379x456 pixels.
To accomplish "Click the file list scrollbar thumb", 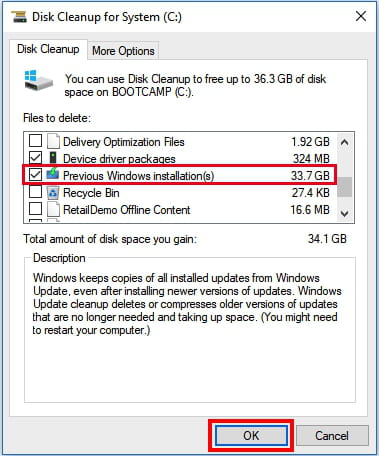I will point(345,187).
